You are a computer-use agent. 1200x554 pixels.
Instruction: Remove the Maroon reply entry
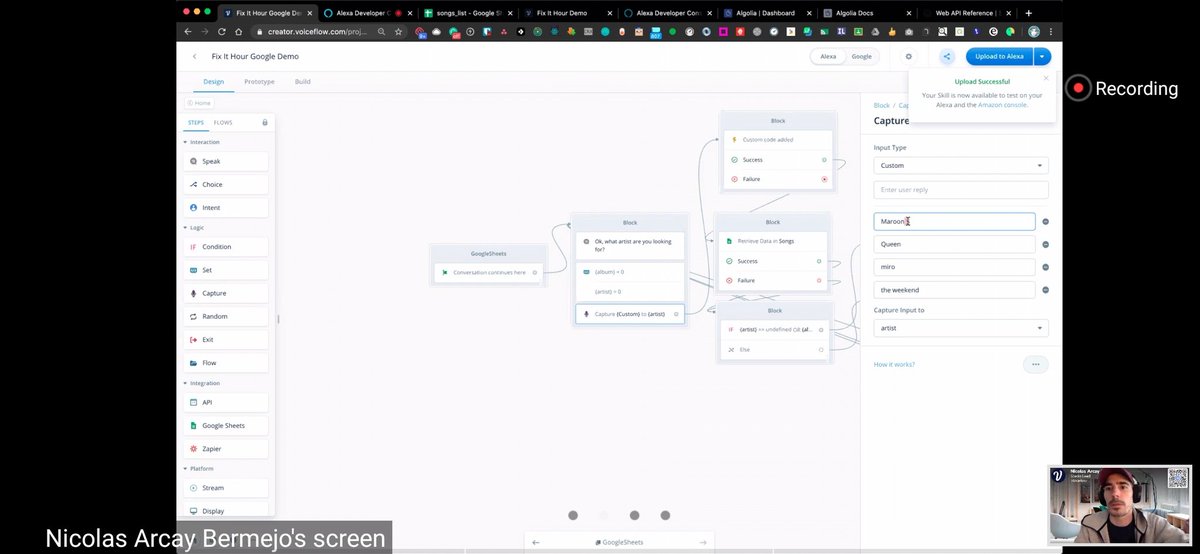tap(1045, 222)
